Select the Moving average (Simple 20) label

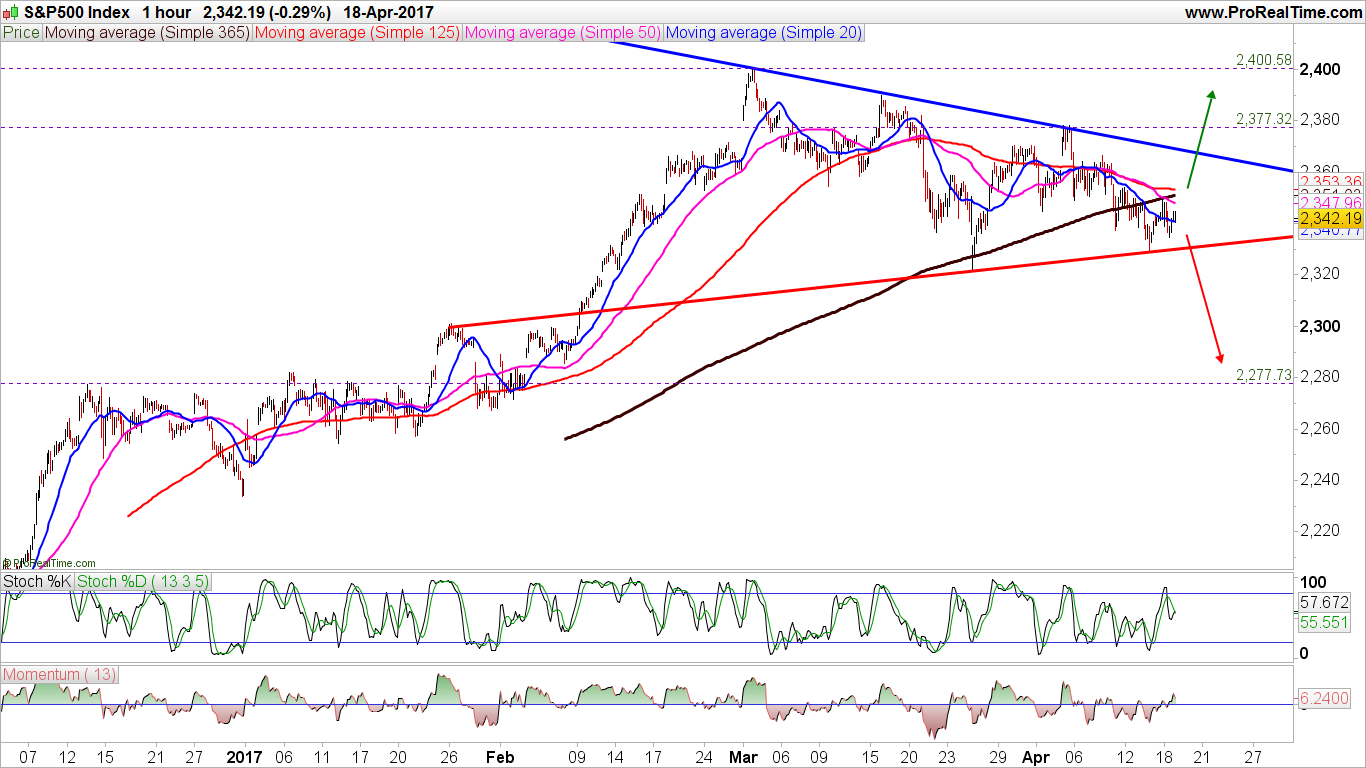pyautogui.click(x=763, y=33)
